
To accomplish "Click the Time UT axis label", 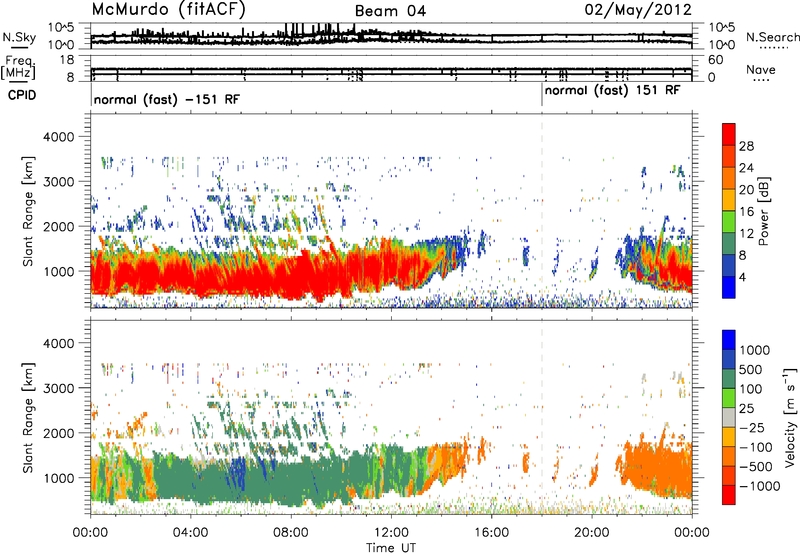I will pyautogui.click(x=390, y=548).
